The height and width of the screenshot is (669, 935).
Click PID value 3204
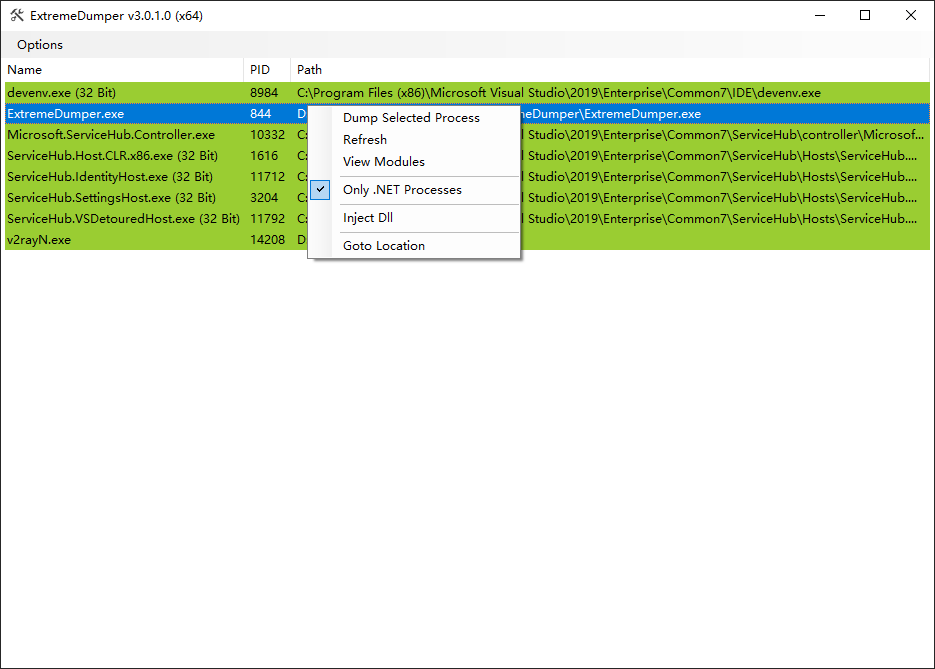pyautogui.click(x=264, y=197)
